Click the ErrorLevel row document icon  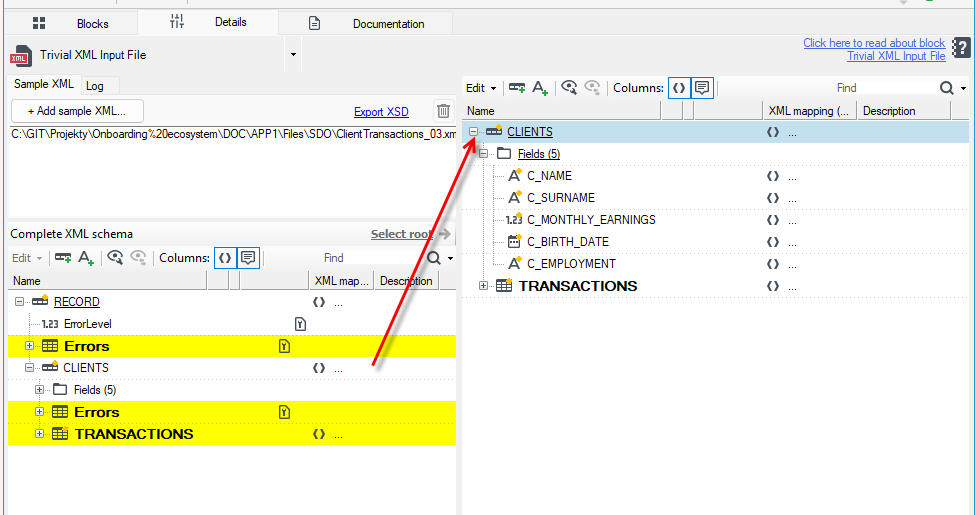tap(300, 324)
